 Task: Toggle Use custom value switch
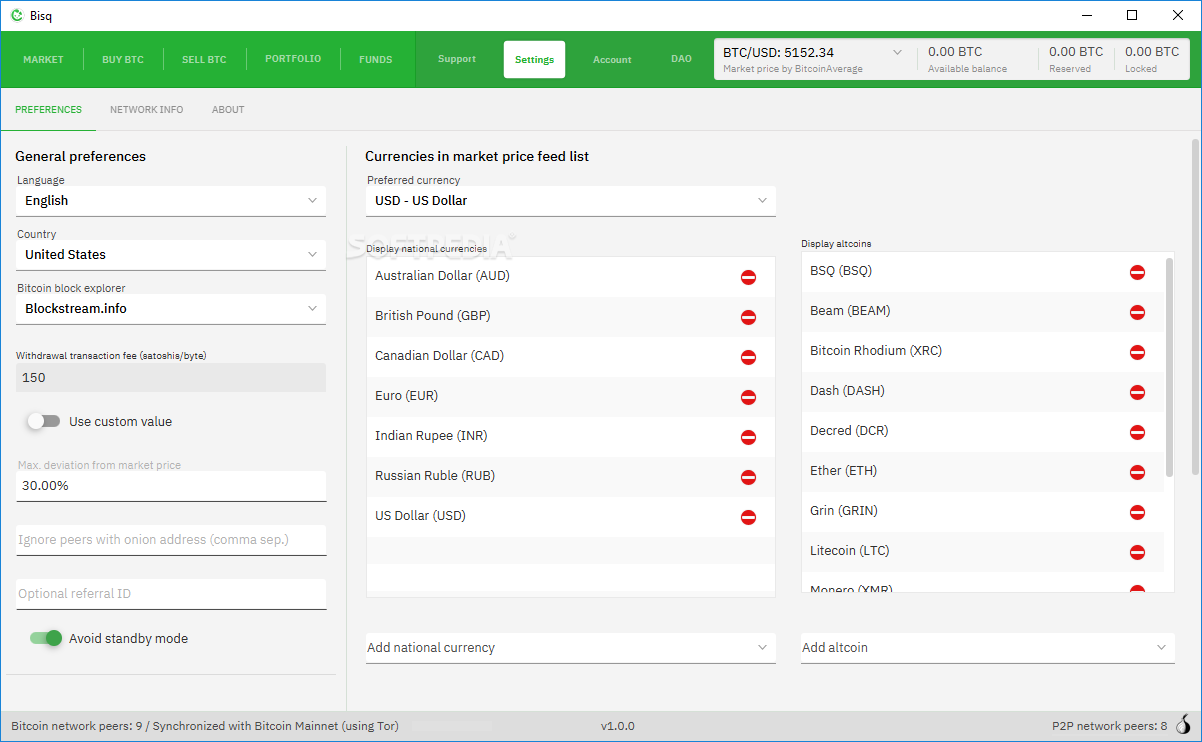[x=44, y=421]
